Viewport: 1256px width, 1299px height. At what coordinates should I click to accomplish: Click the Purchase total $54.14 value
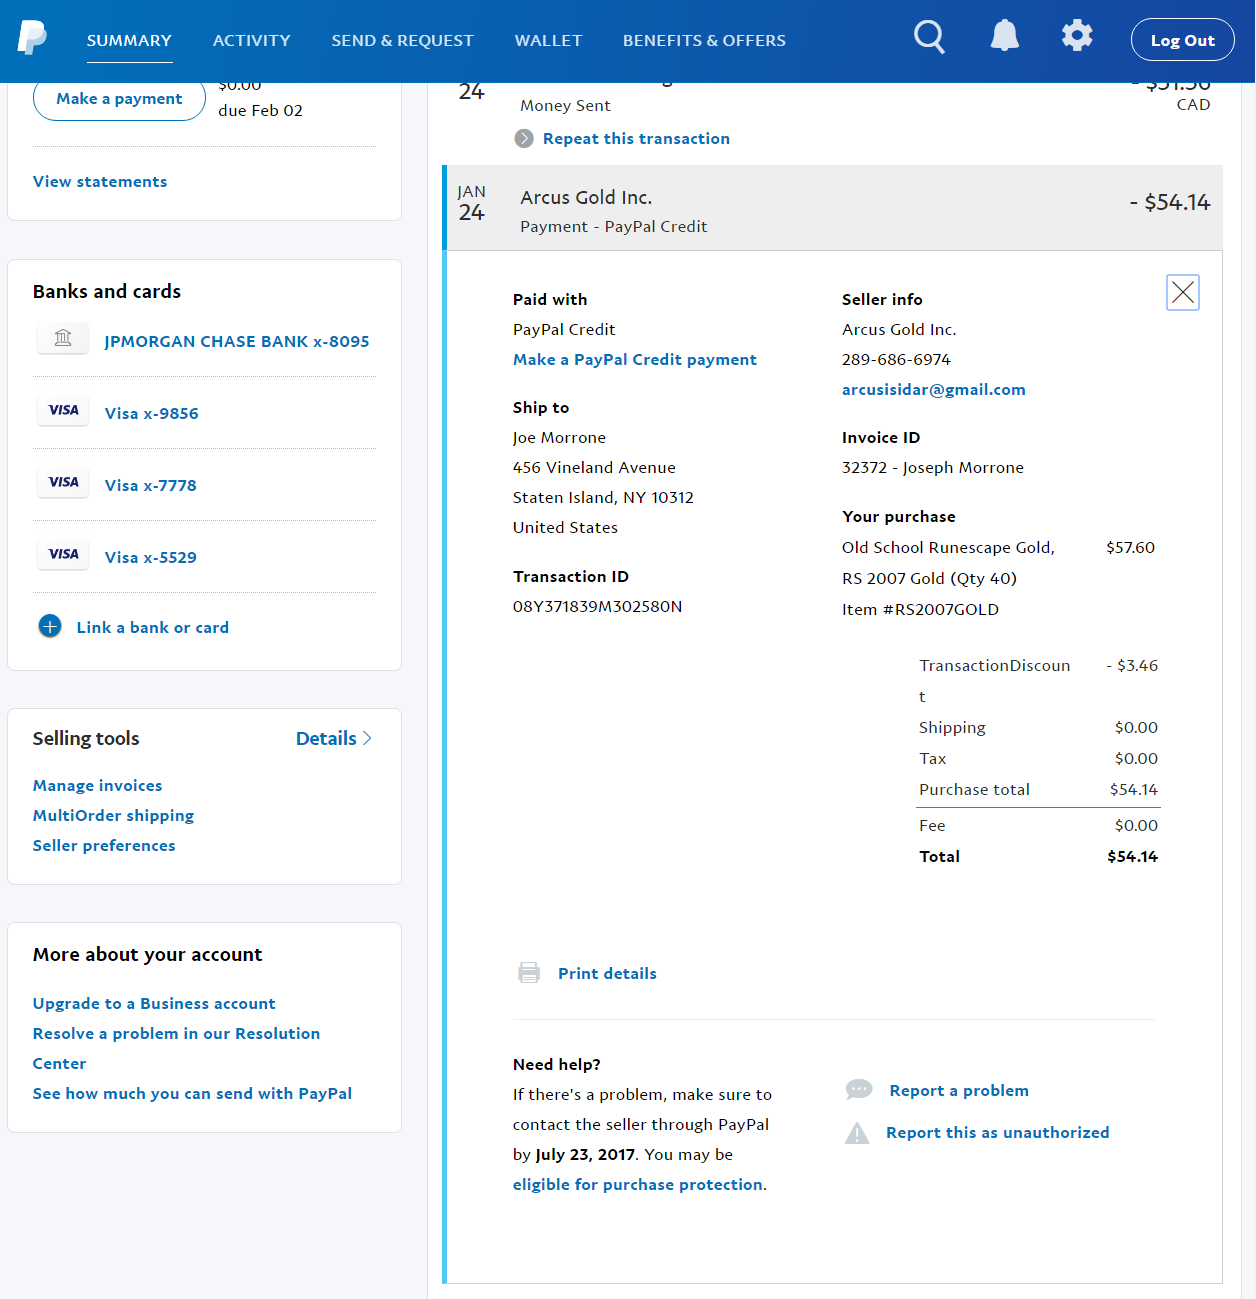point(1134,790)
